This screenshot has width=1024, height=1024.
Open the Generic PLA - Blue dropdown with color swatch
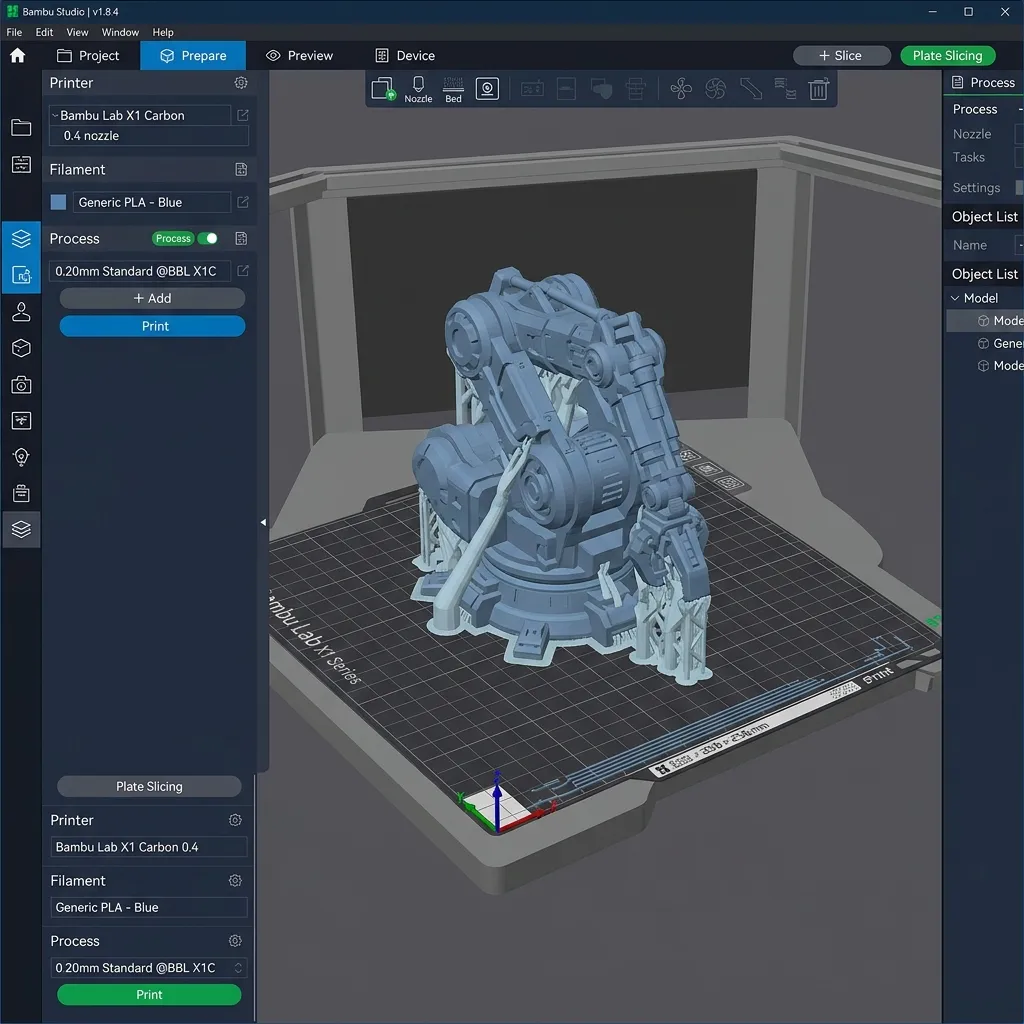(152, 202)
